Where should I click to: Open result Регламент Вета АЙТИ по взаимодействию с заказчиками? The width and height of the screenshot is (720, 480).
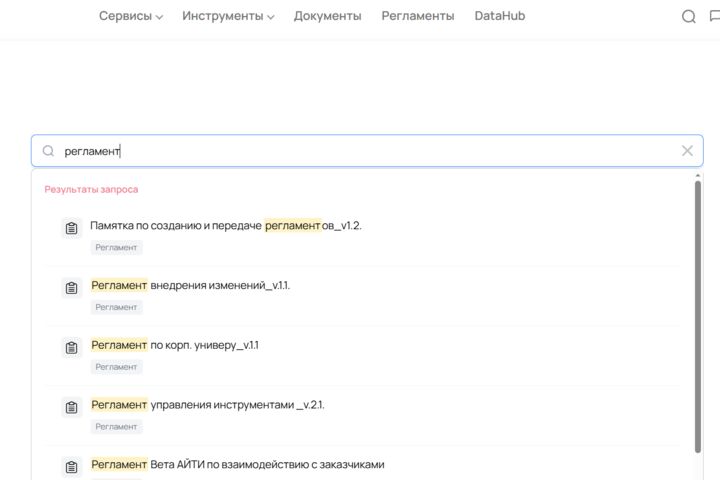(237, 464)
